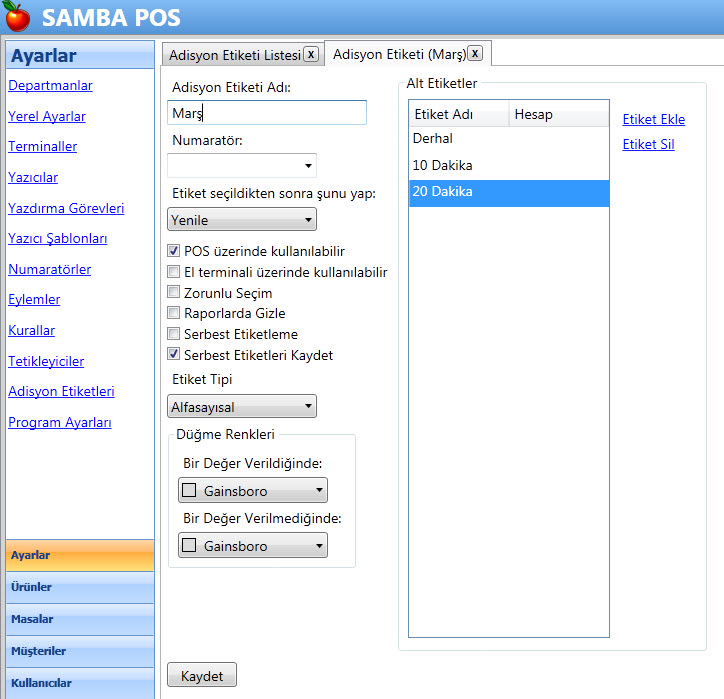The height and width of the screenshot is (699, 724).
Task: Switch to Adisyon Etiketi Listesi tab
Action: [x=234, y=55]
